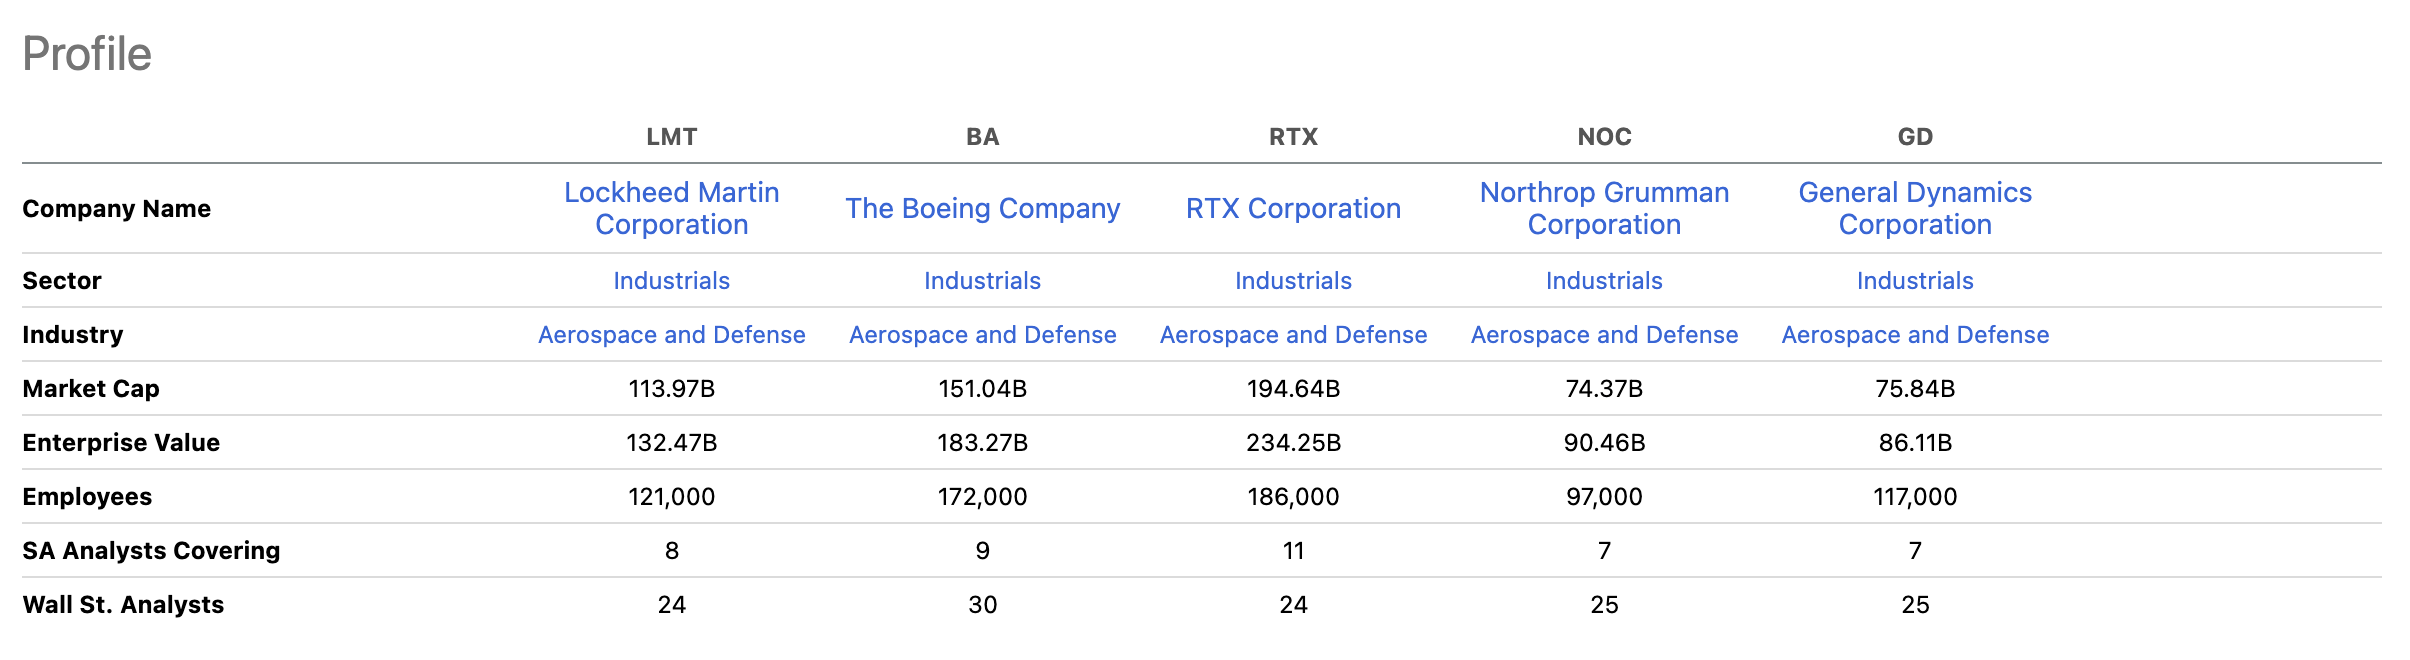The height and width of the screenshot is (660, 2410).
Task: Click the Industrials sector link for NOC
Action: pos(1605,281)
